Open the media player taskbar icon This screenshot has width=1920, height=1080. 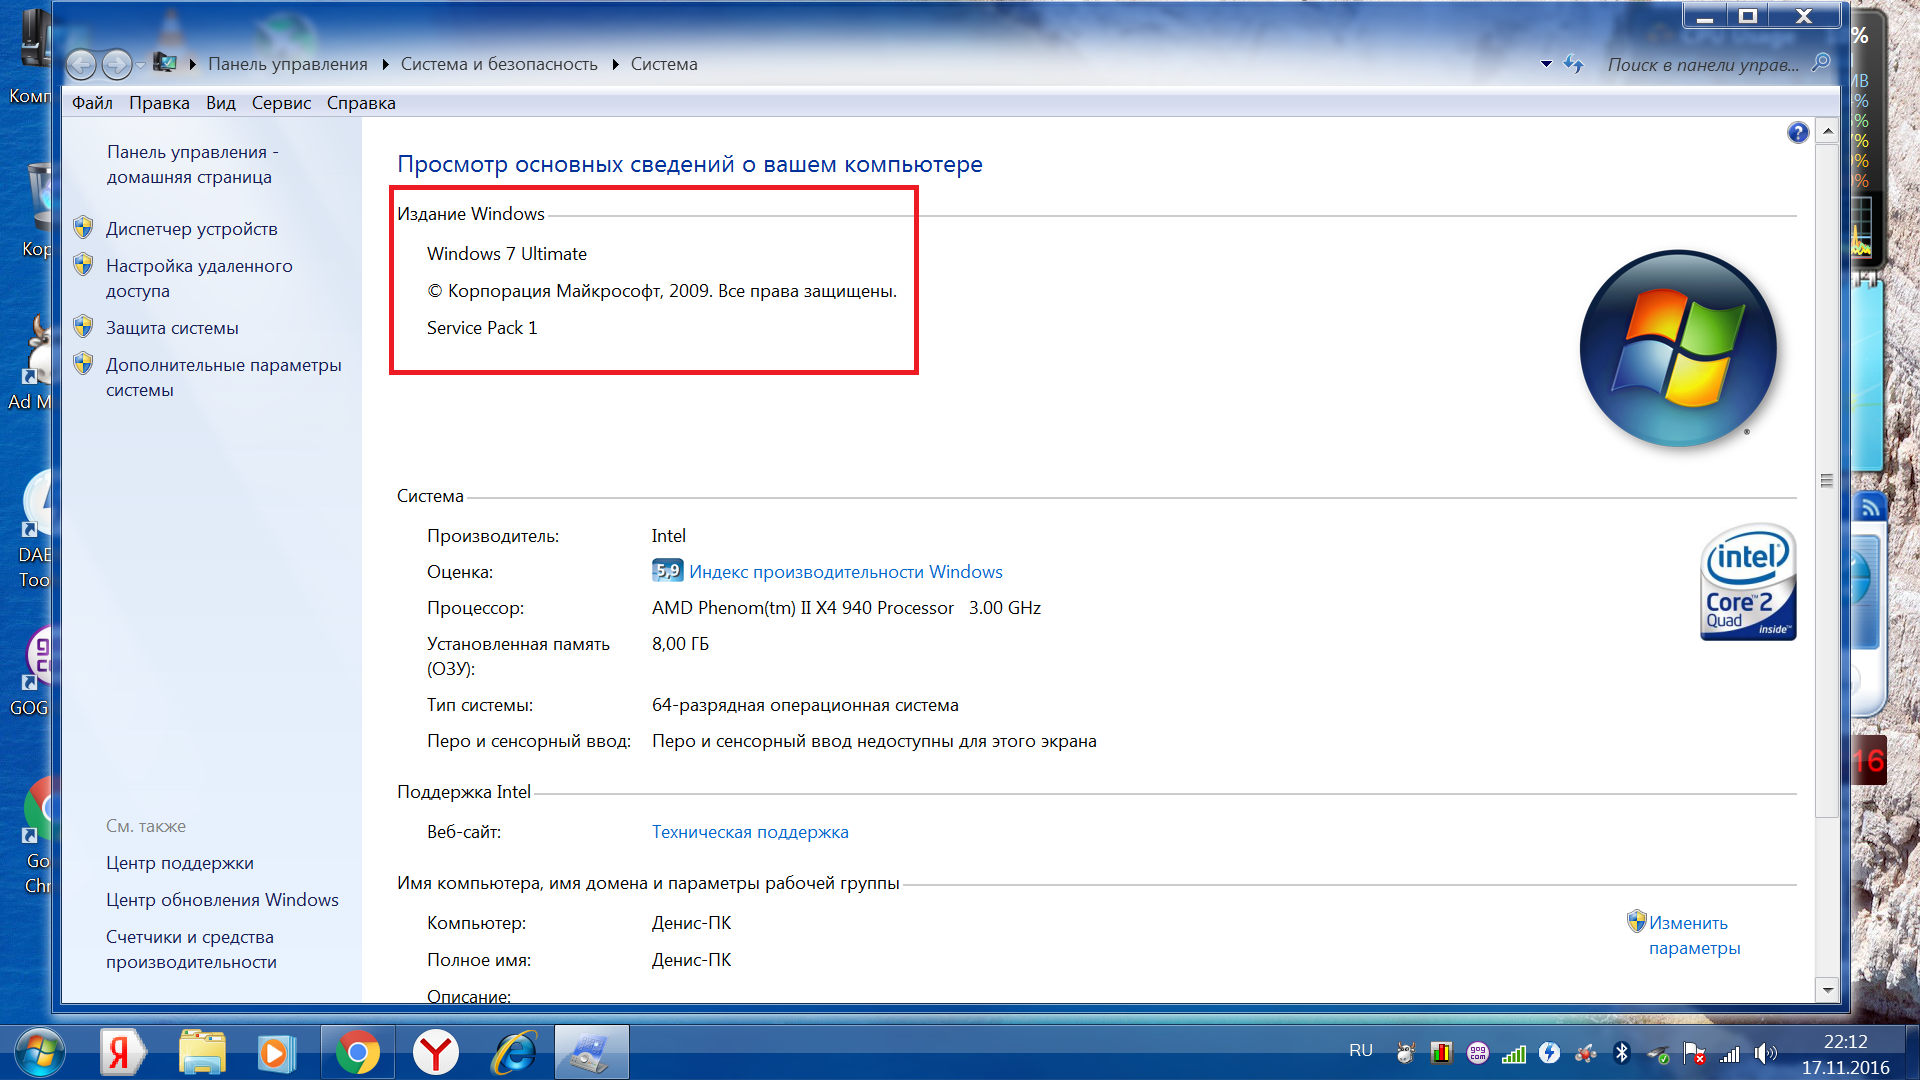coord(276,1053)
